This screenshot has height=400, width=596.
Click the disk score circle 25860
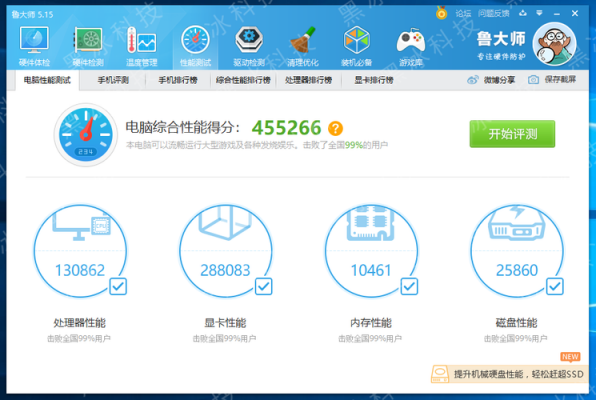(x=517, y=251)
